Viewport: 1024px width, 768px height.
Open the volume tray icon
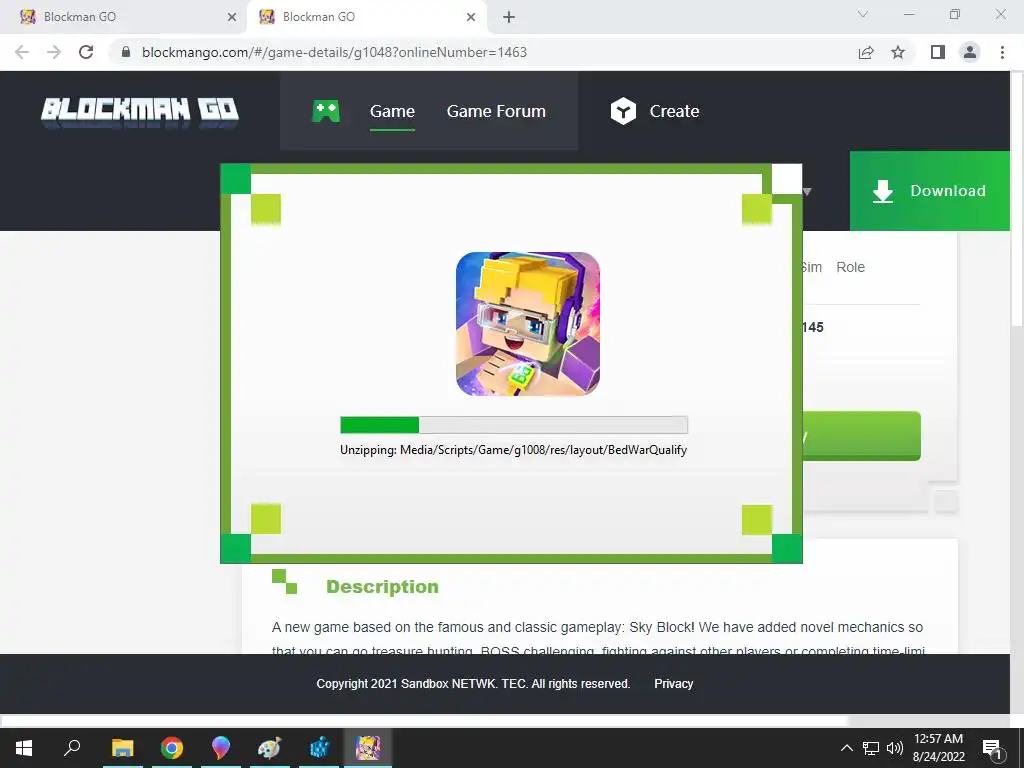click(895, 748)
